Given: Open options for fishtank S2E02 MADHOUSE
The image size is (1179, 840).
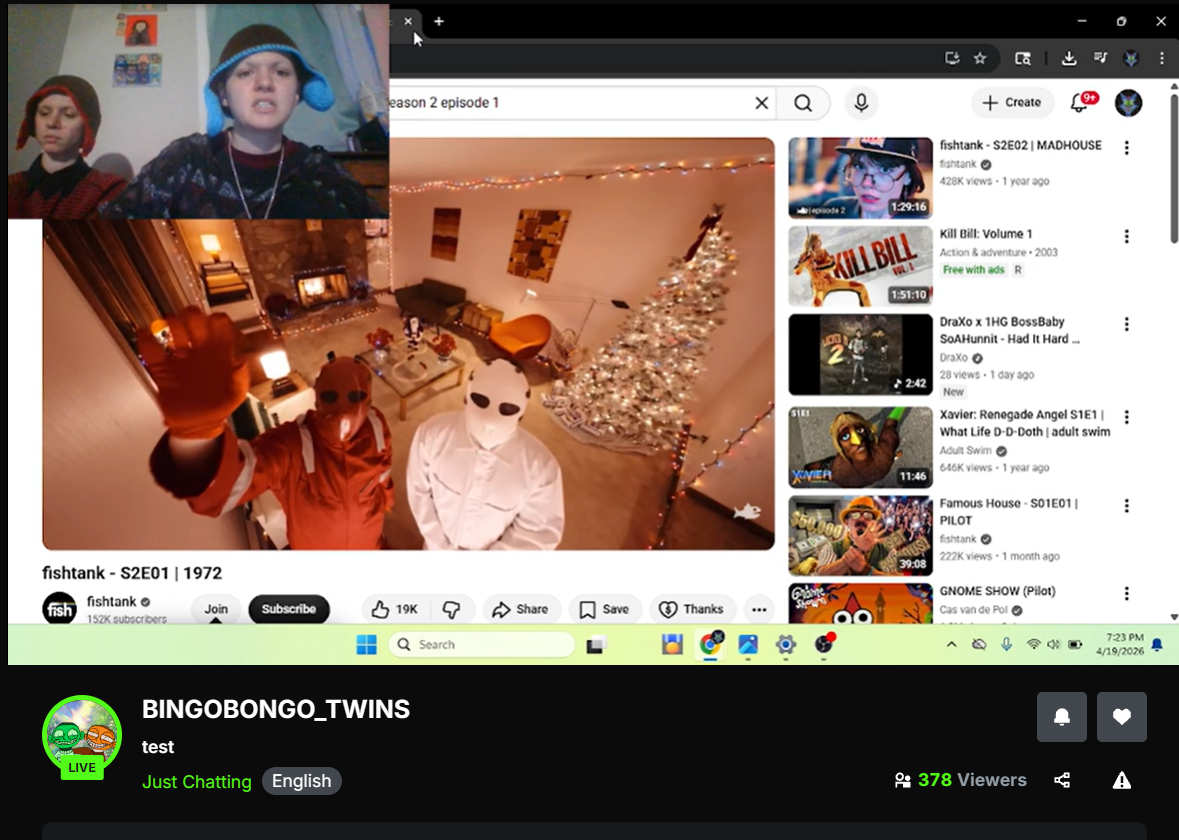Looking at the screenshot, I should [x=1126, y=147].
